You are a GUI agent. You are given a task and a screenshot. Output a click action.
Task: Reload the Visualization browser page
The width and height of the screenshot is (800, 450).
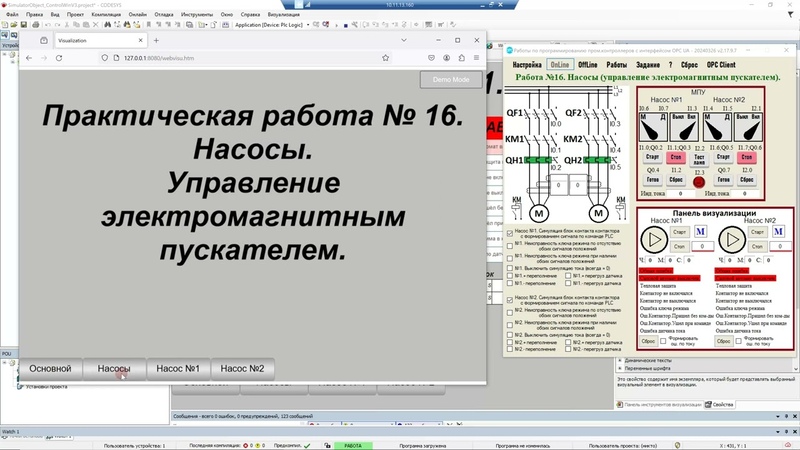59,58
